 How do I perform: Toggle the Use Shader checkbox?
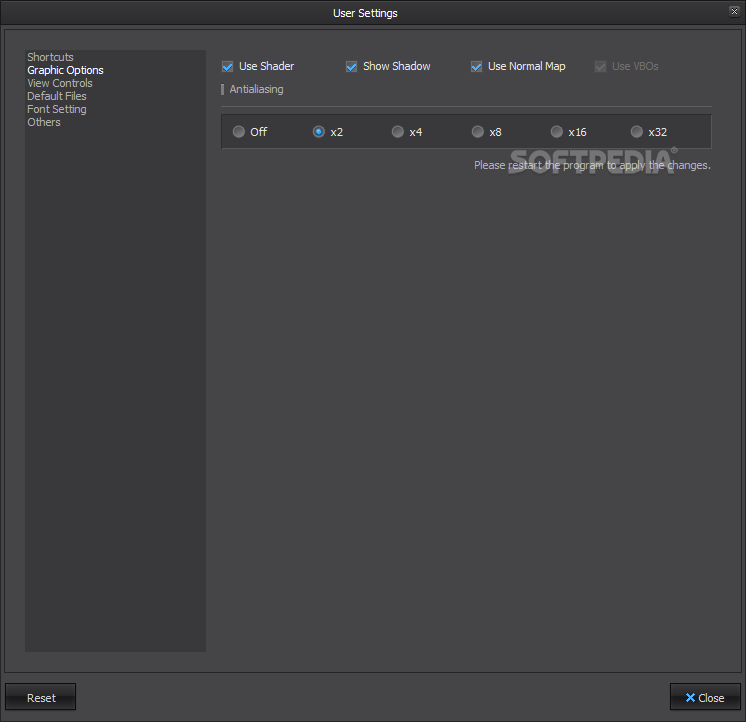tap(227, 67)
